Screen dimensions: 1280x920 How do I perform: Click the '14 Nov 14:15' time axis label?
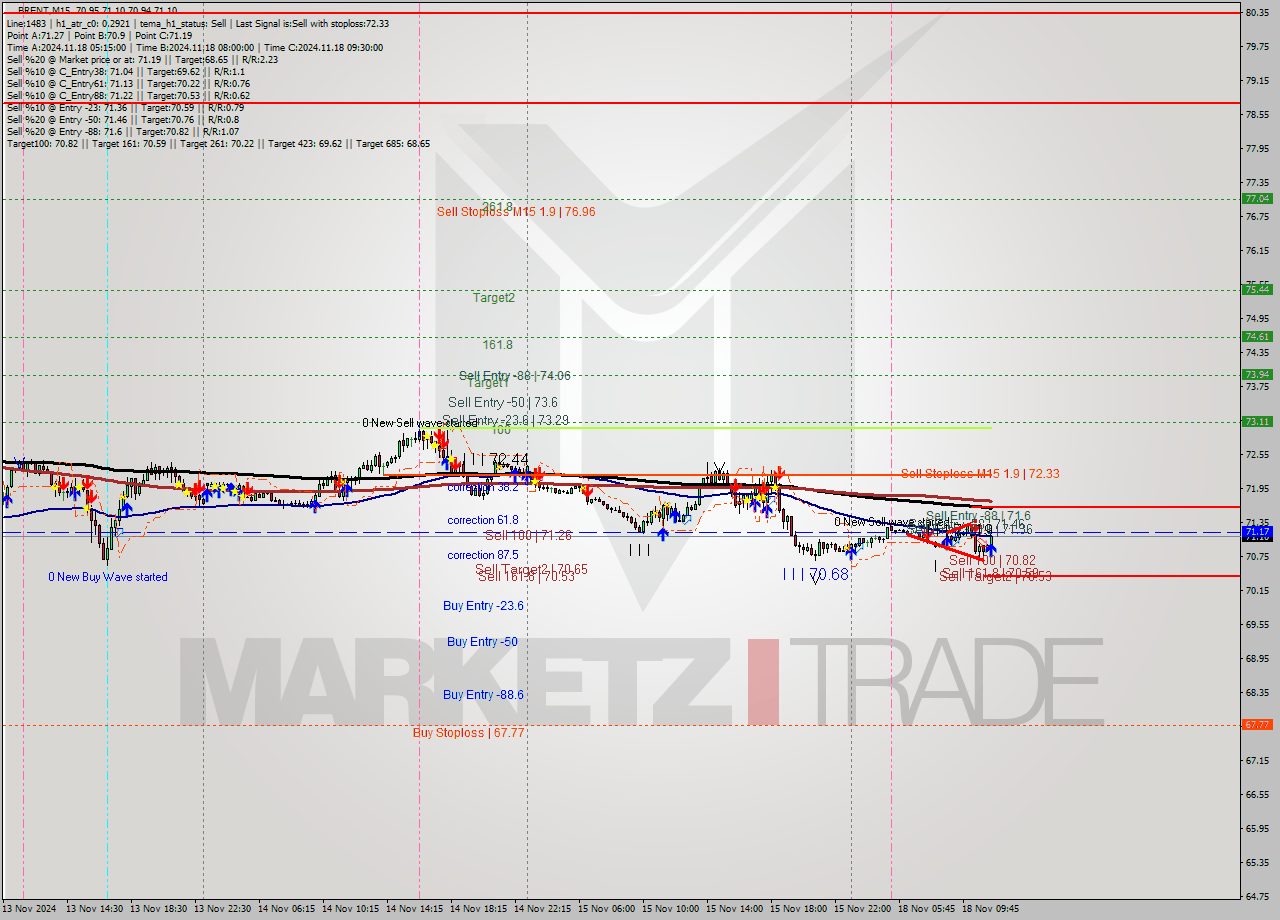[415, 909]
